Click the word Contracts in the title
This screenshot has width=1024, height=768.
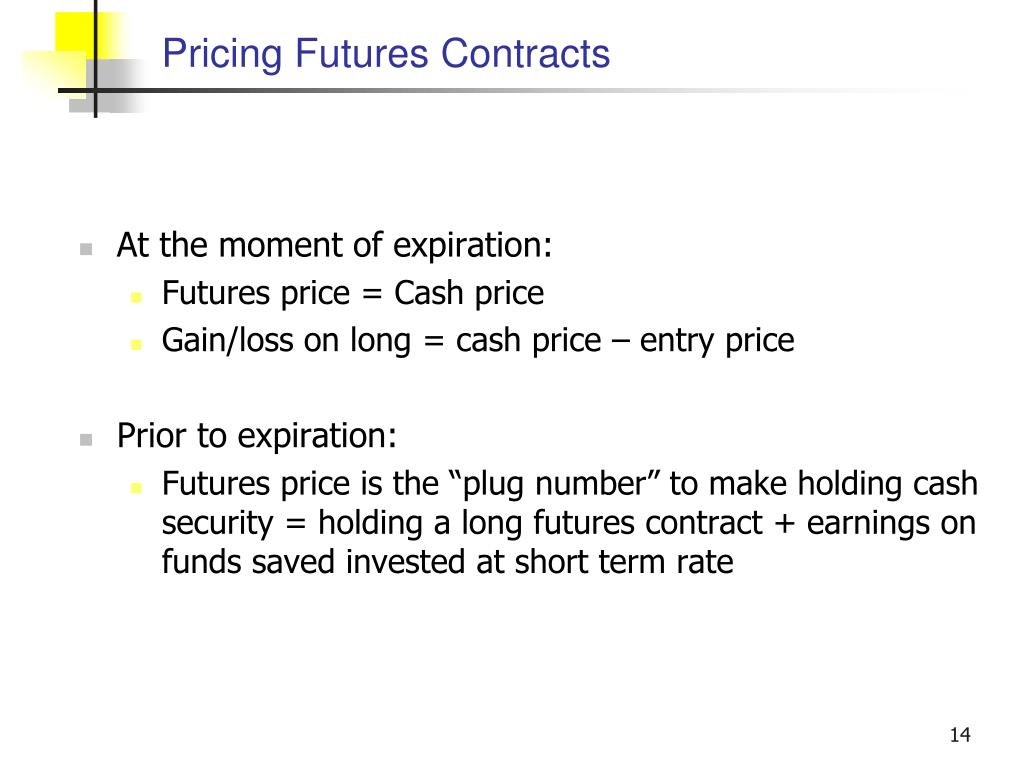tap(526, 54)
